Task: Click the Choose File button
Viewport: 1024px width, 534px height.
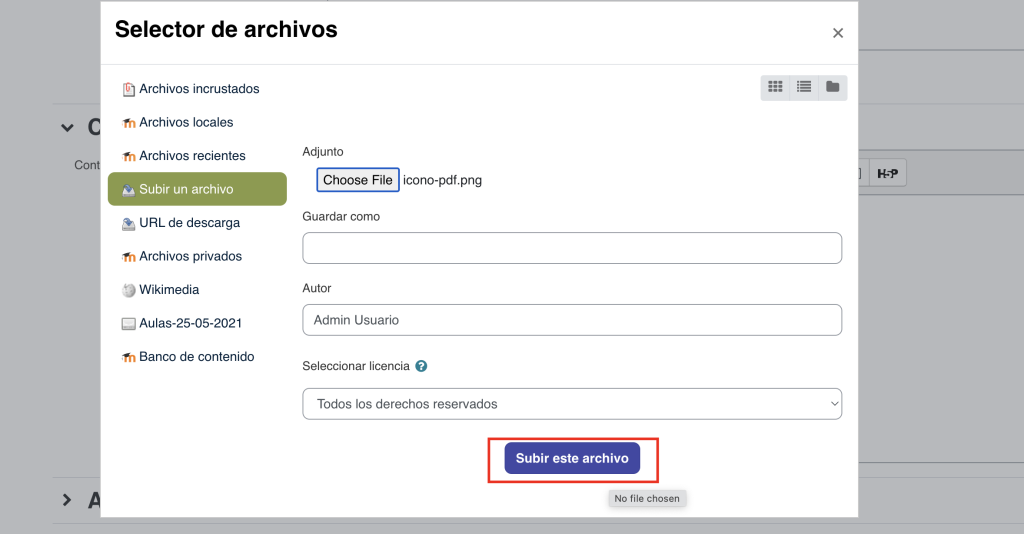Action: pyautogui.click(x=358, y=180)
